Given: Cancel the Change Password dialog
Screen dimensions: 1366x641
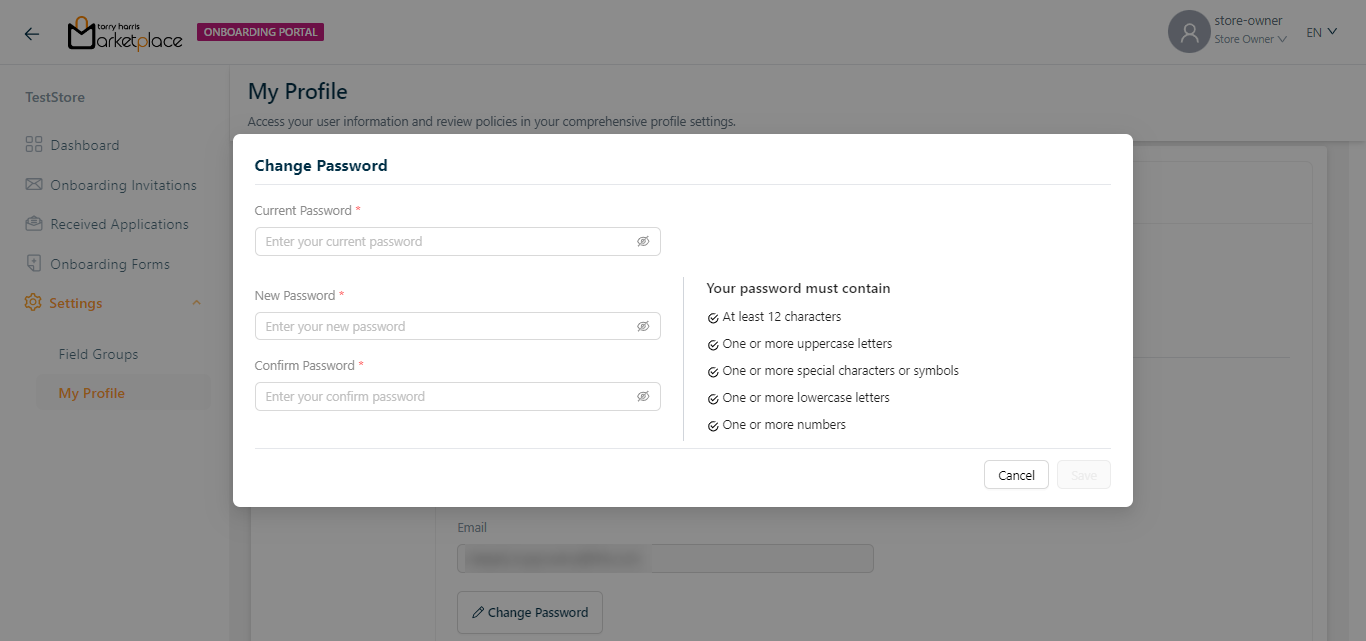Looking at the screenshot, I should pos(1016,475).
